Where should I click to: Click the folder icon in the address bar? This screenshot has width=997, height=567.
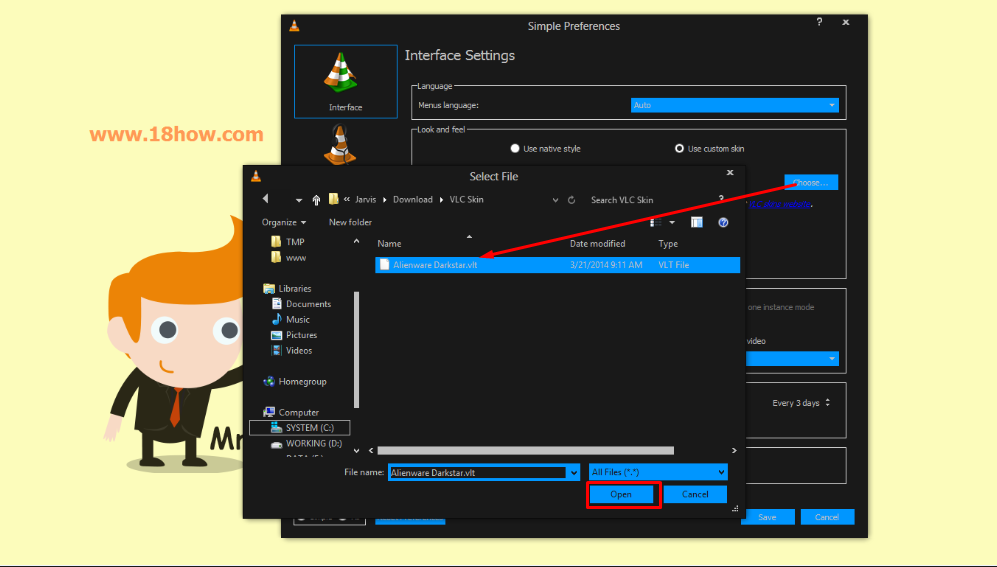(333, 199)
